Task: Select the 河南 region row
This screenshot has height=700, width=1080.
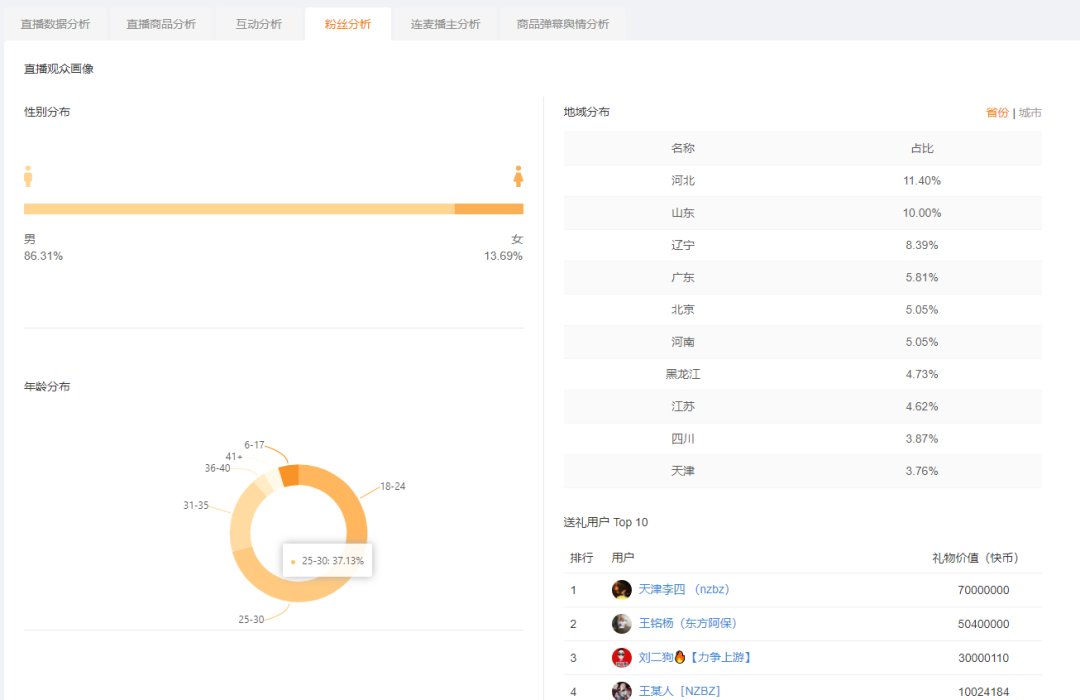Action: pyautogui.click(x=802, y=342)
